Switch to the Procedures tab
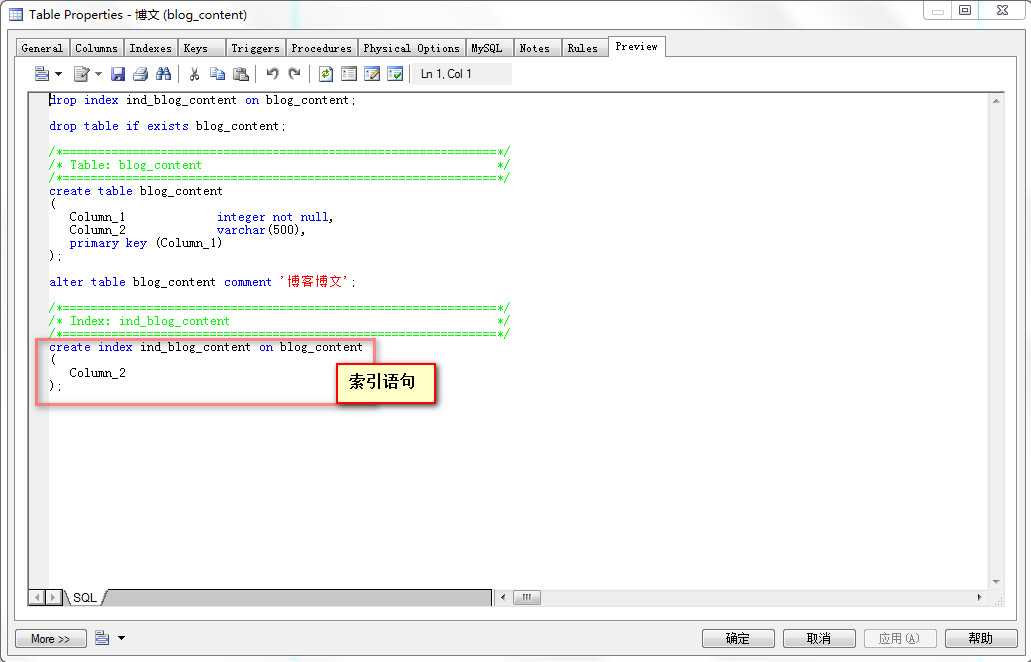The height and width of the screenshot is (662, 1031). [322, 48]
